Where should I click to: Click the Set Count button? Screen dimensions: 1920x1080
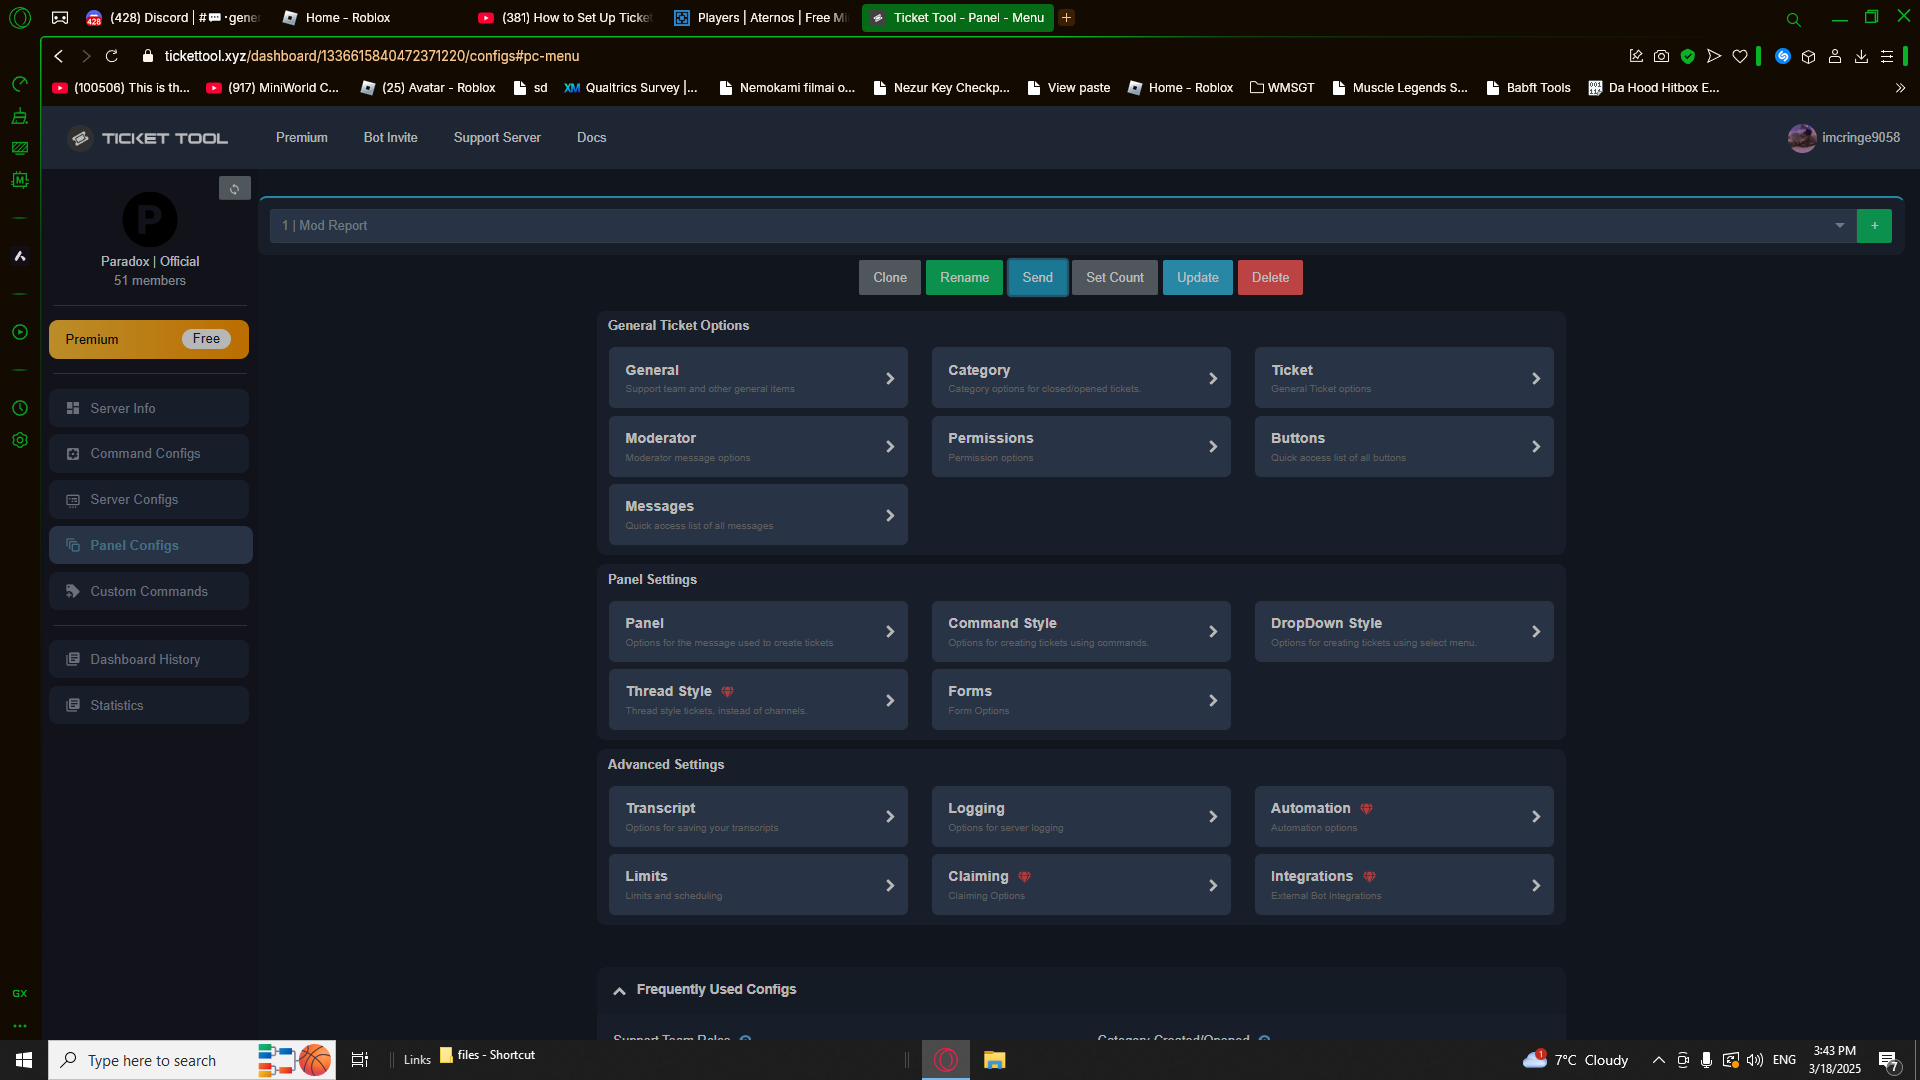(1115, 278)
